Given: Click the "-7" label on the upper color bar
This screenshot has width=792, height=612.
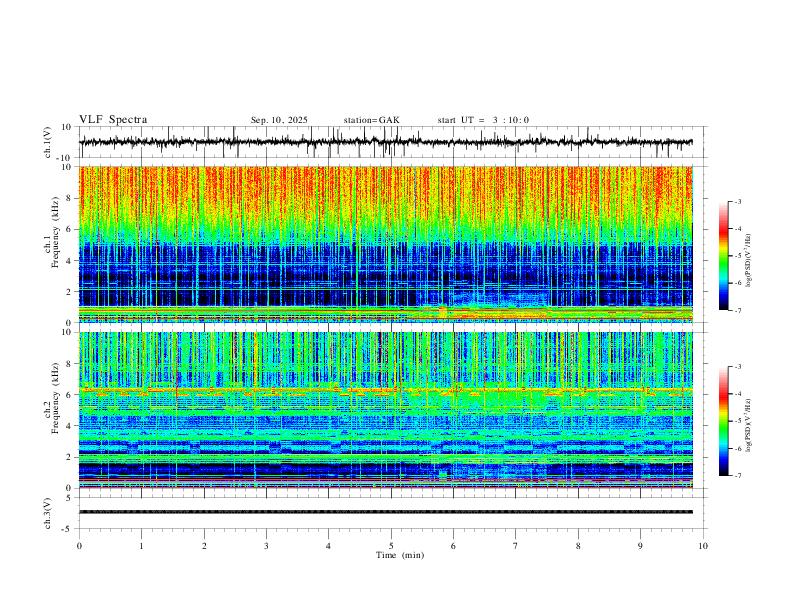Looking at the screenshot, I should pos(738,311).
